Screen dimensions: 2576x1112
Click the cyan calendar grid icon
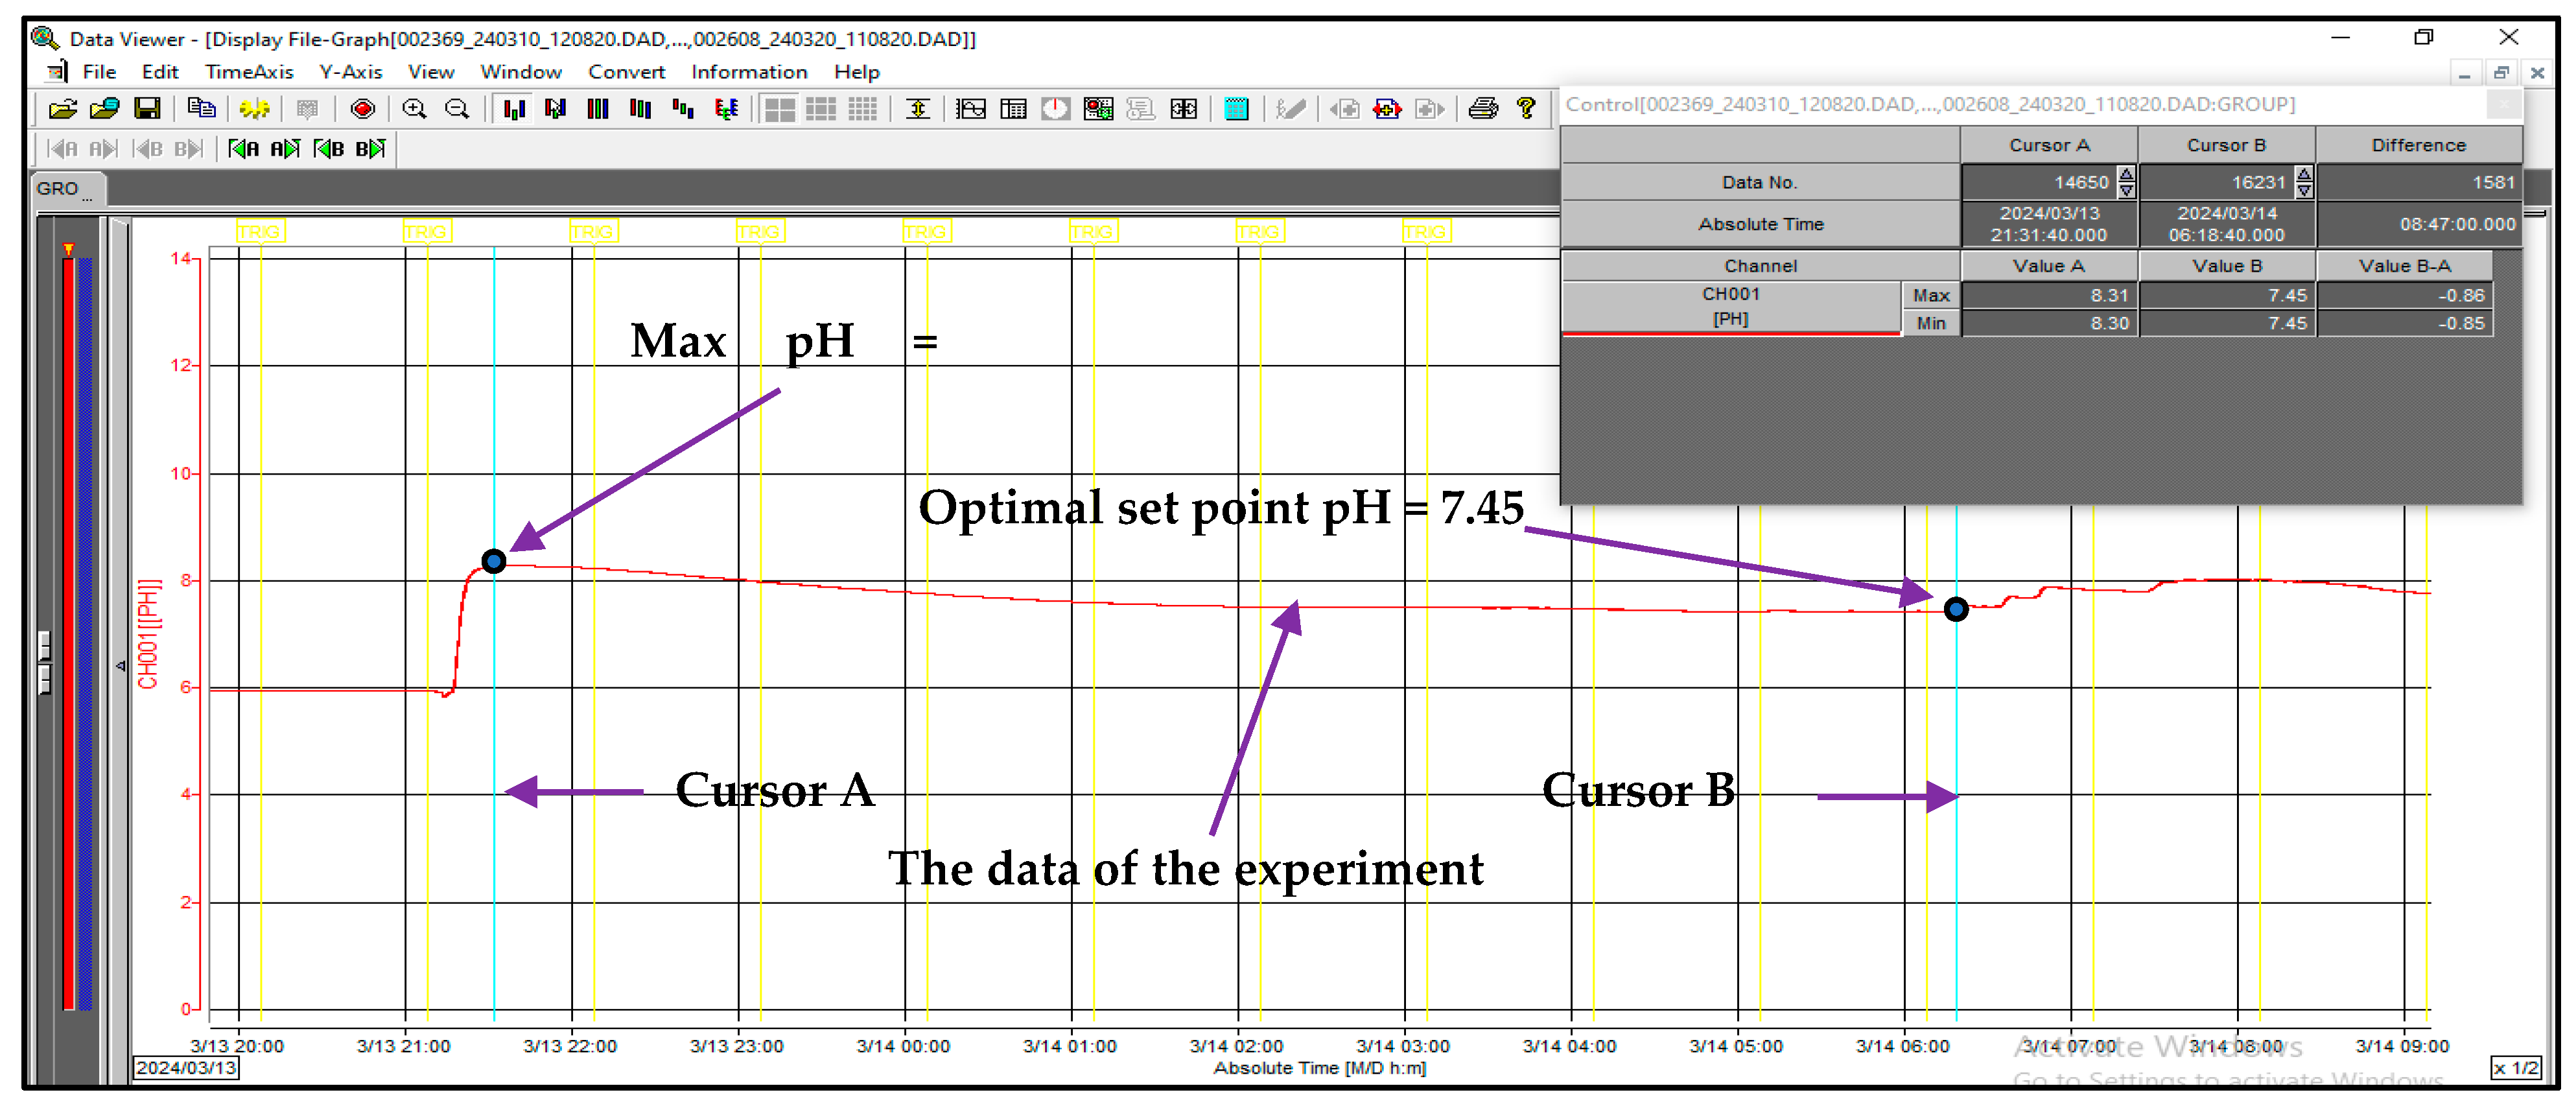(1237, 108)
